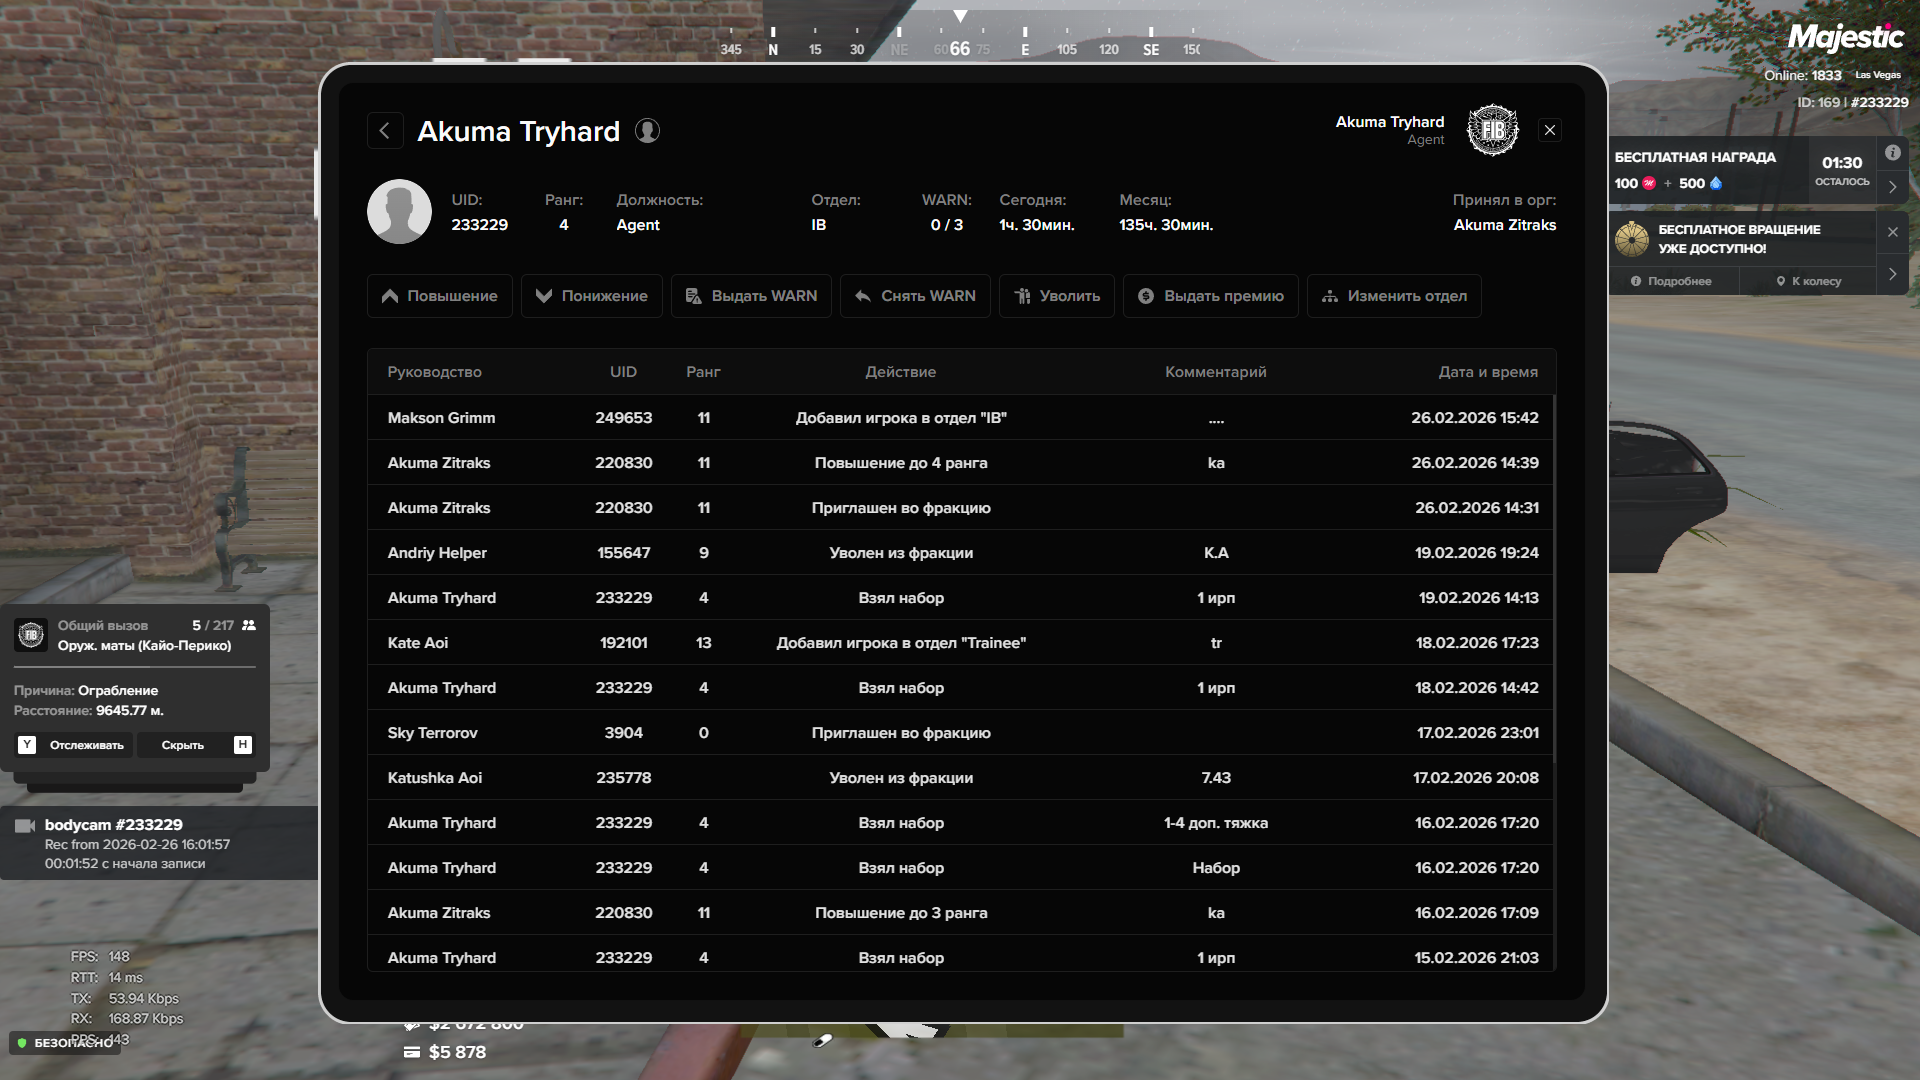Click Подробнее link in spin panel
The width and height of the screenshot is (1920, 1080).
click(x=1671, y=281)
